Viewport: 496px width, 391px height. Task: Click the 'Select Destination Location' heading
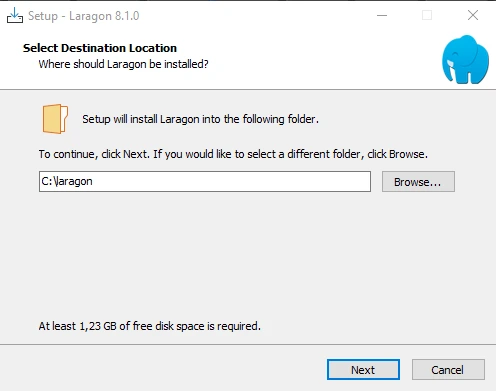100,48
